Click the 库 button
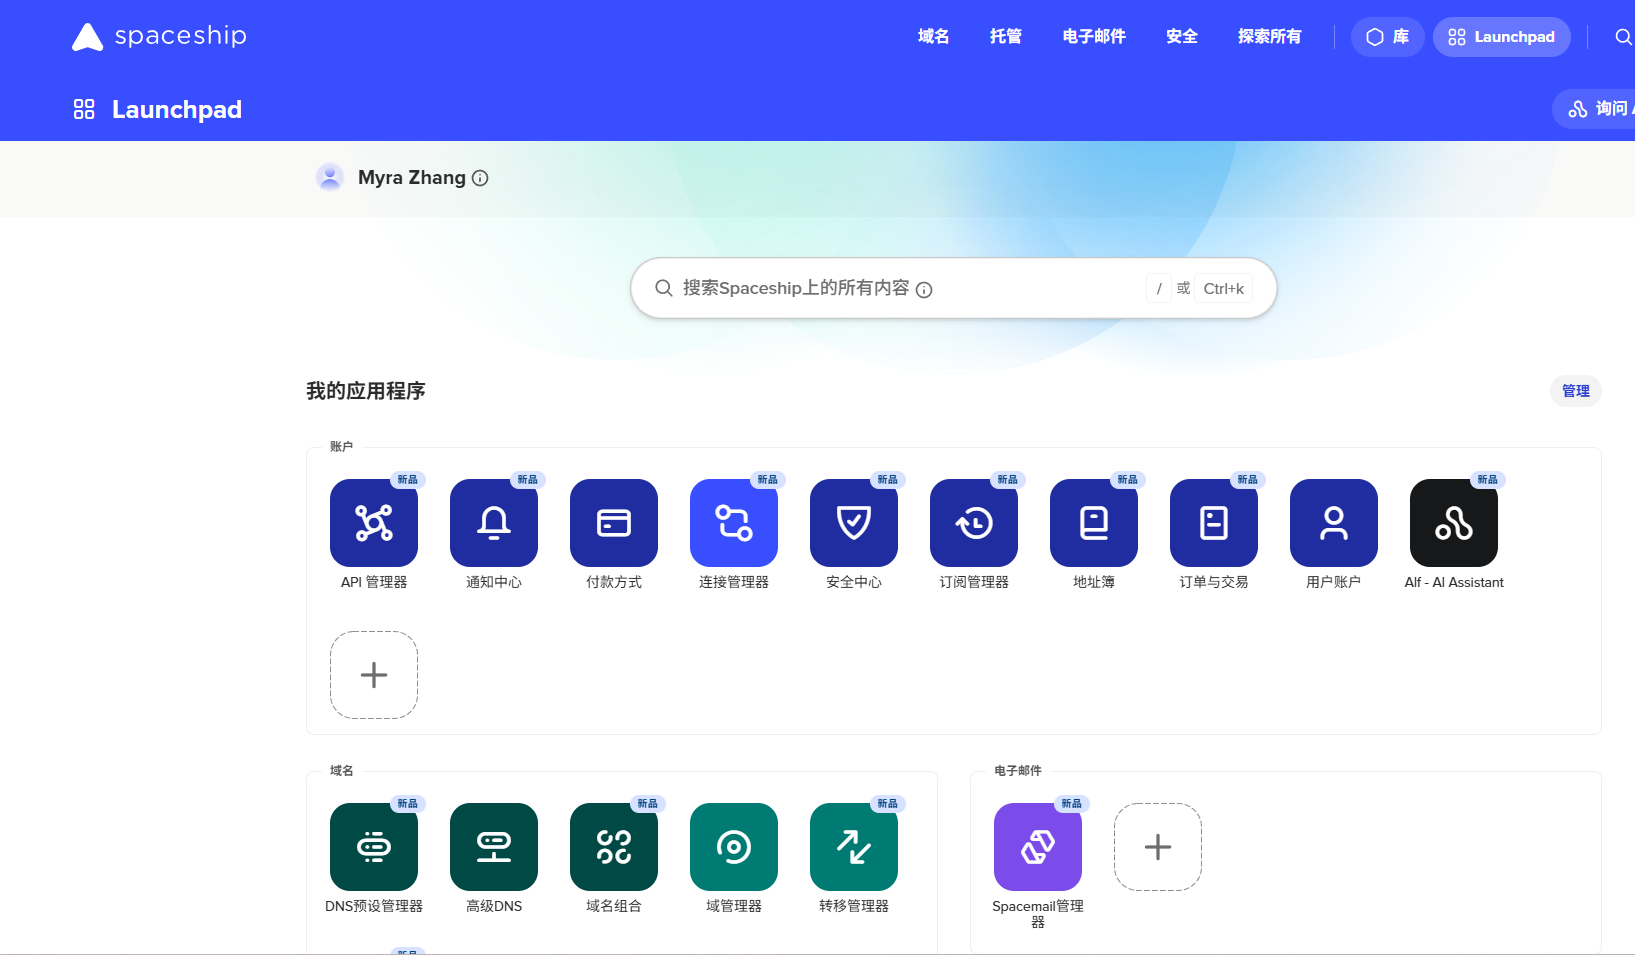Viewport: 1635px width, 955px height. point(1388,37)
